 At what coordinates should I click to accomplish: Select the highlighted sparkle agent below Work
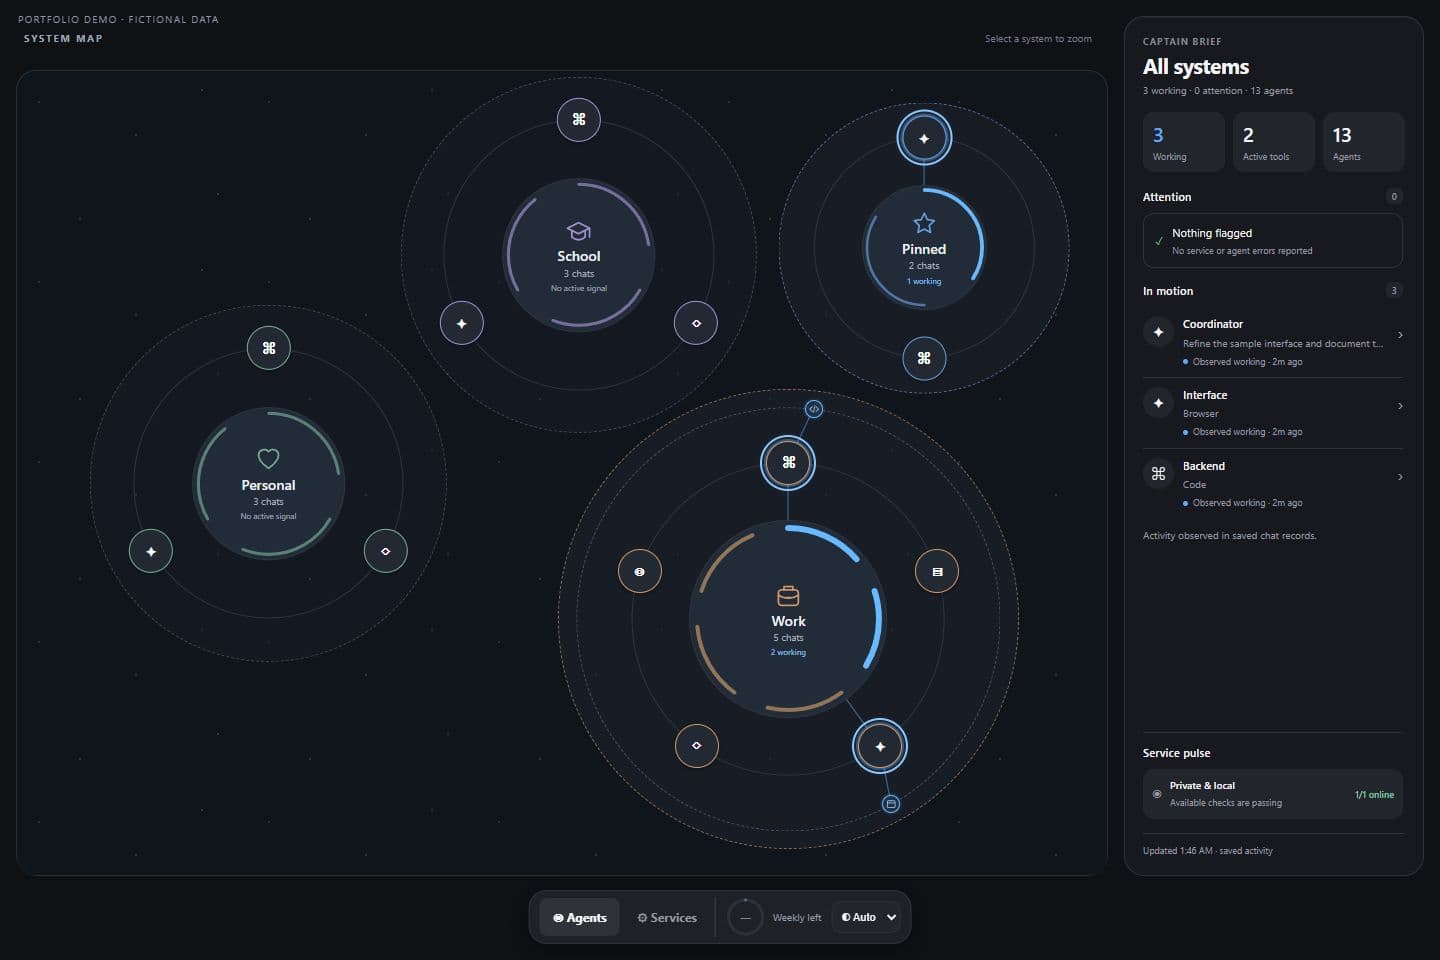coord(880,746)
